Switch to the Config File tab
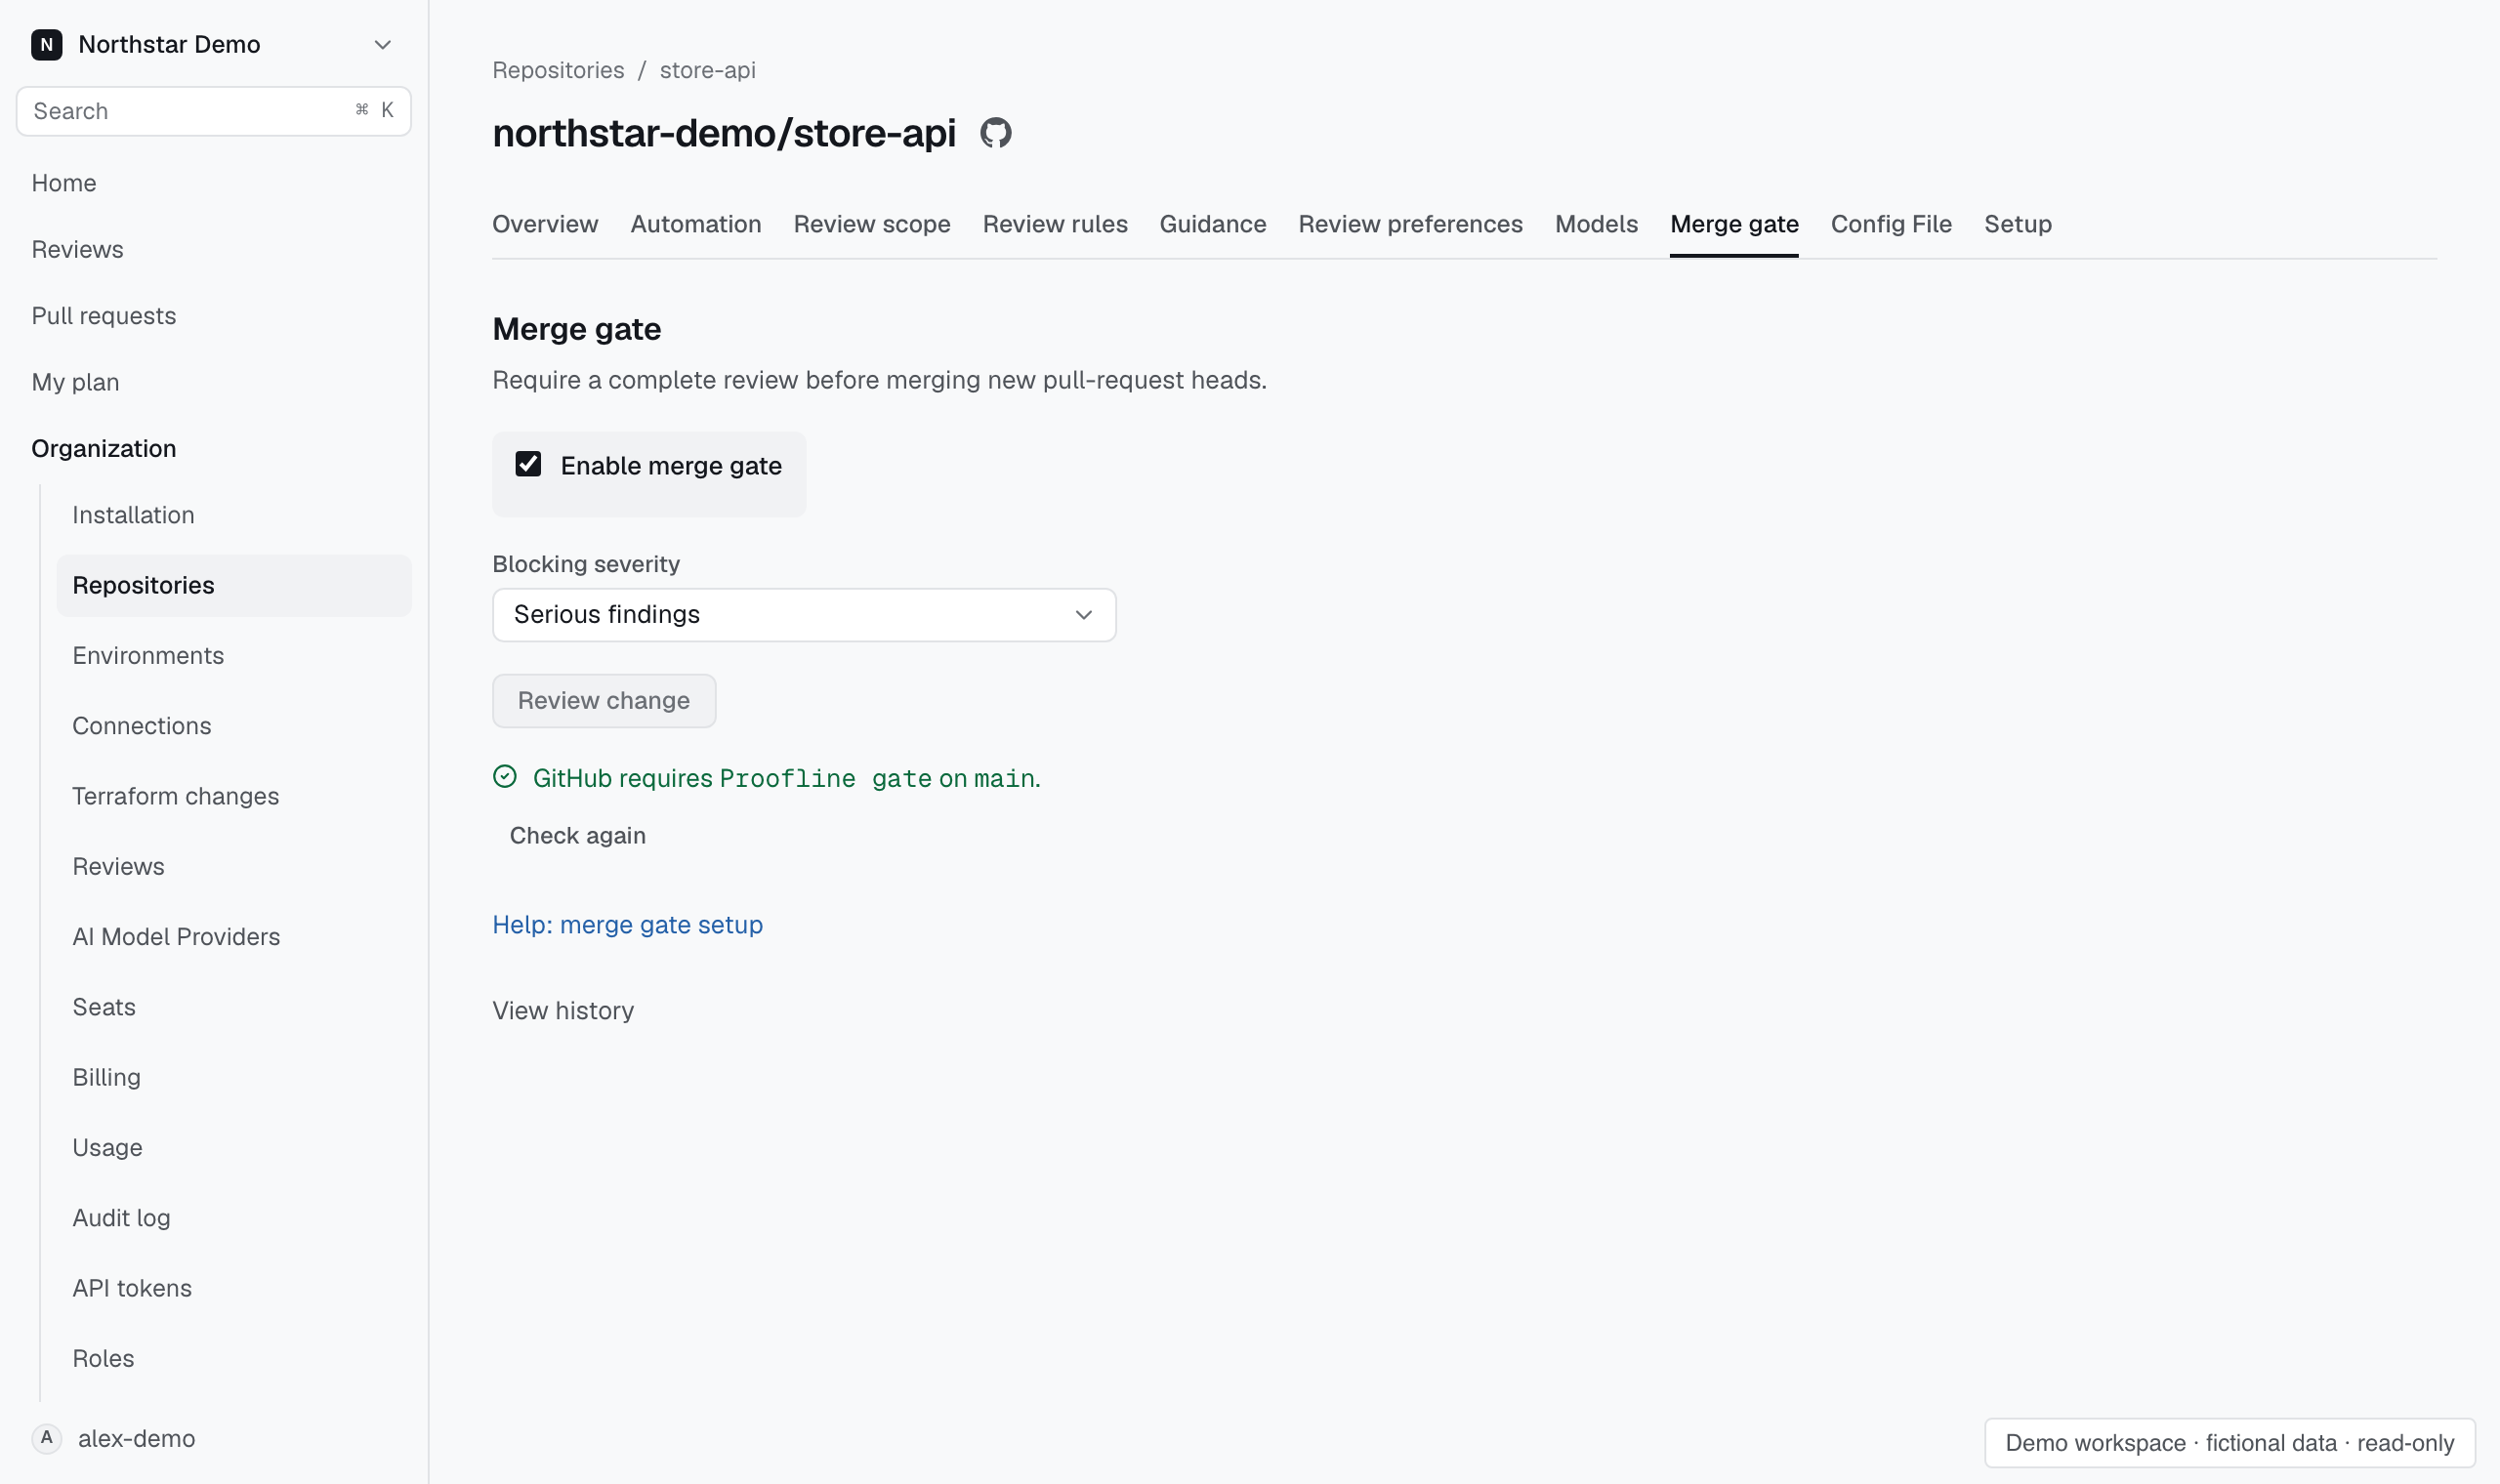 pyautogui.click(x=1891, y=224)
